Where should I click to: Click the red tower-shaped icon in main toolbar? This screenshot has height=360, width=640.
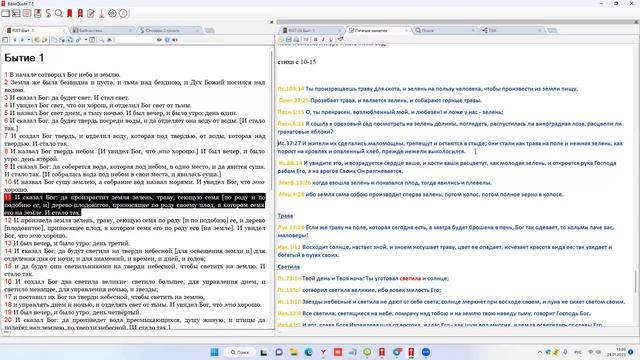(102, 13)
